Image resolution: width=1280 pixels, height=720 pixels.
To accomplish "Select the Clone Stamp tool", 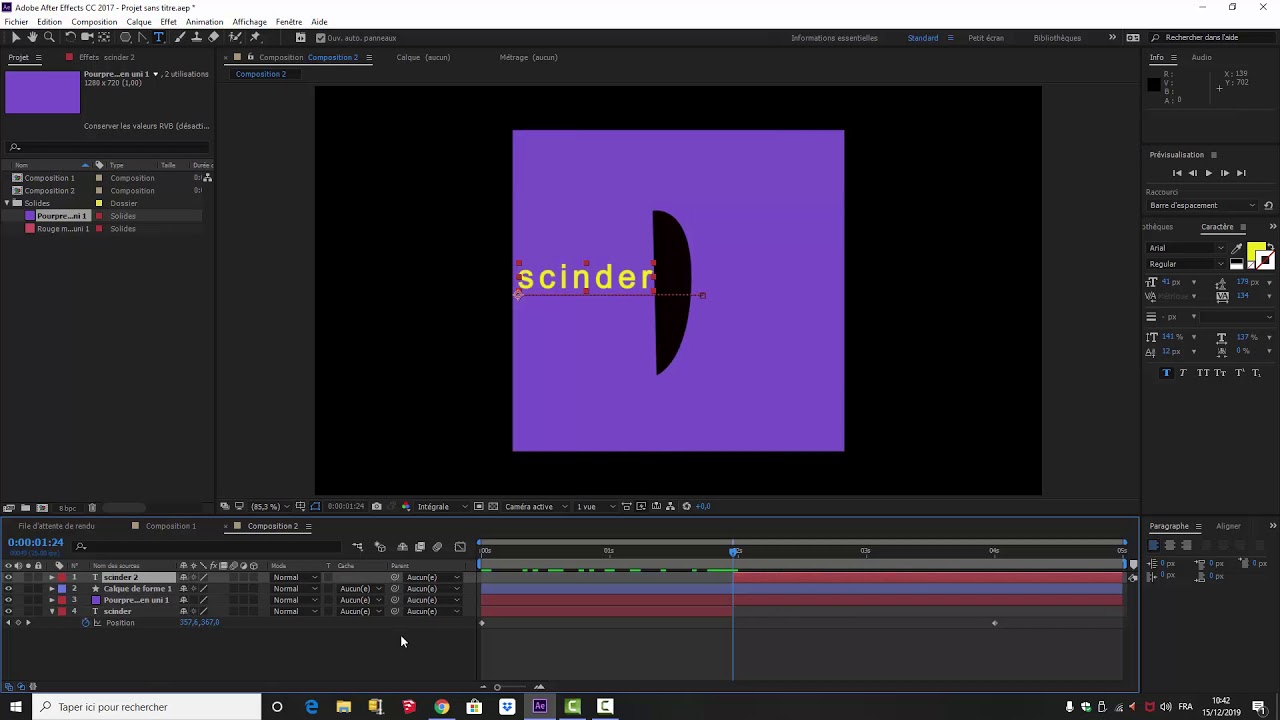I will pos(196,38).
